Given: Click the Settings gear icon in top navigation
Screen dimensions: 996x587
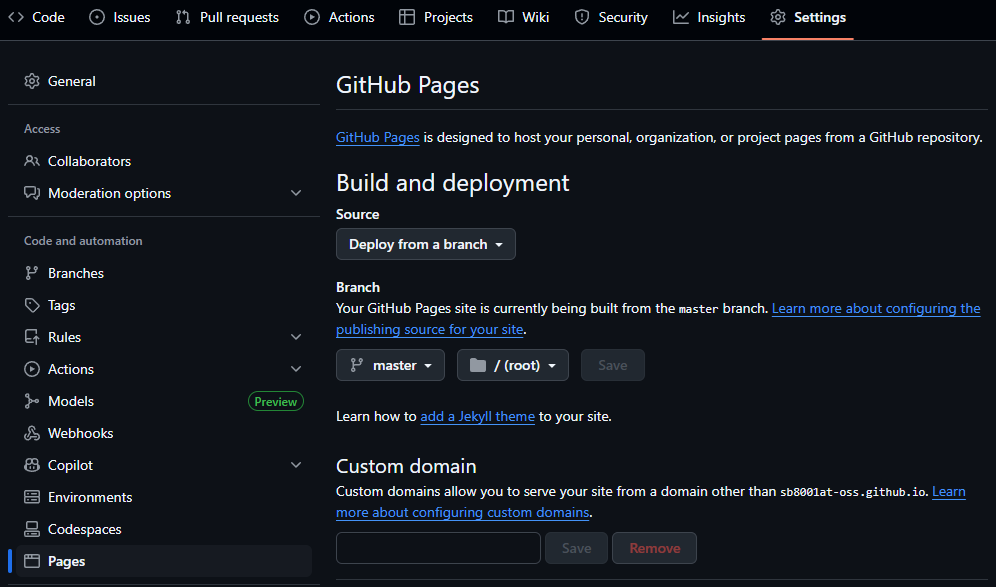Looking at the screenshot, I should 778,17.
